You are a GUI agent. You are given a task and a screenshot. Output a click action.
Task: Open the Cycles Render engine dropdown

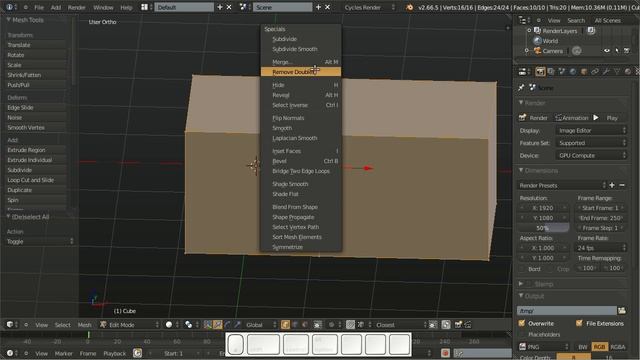[369, 7]
